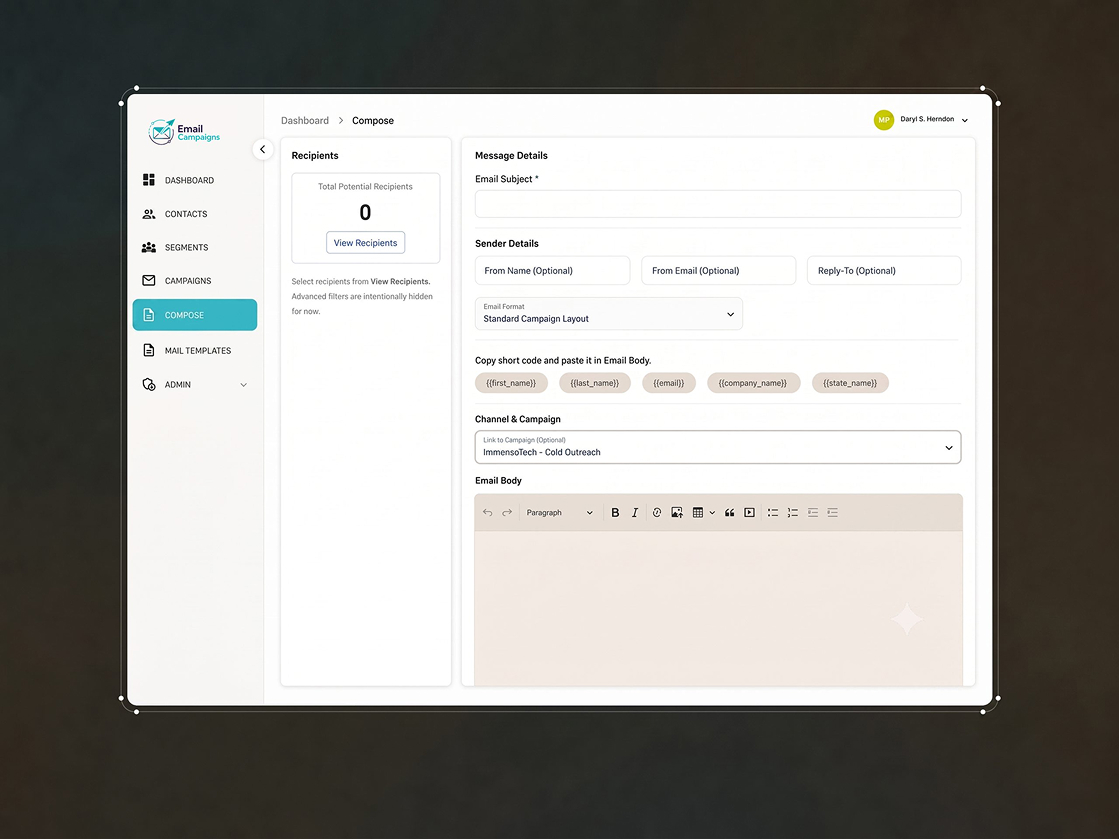Copy the {{company_name}} short code
This screenshot has height=839, width=1119.
tap(754, 383)
